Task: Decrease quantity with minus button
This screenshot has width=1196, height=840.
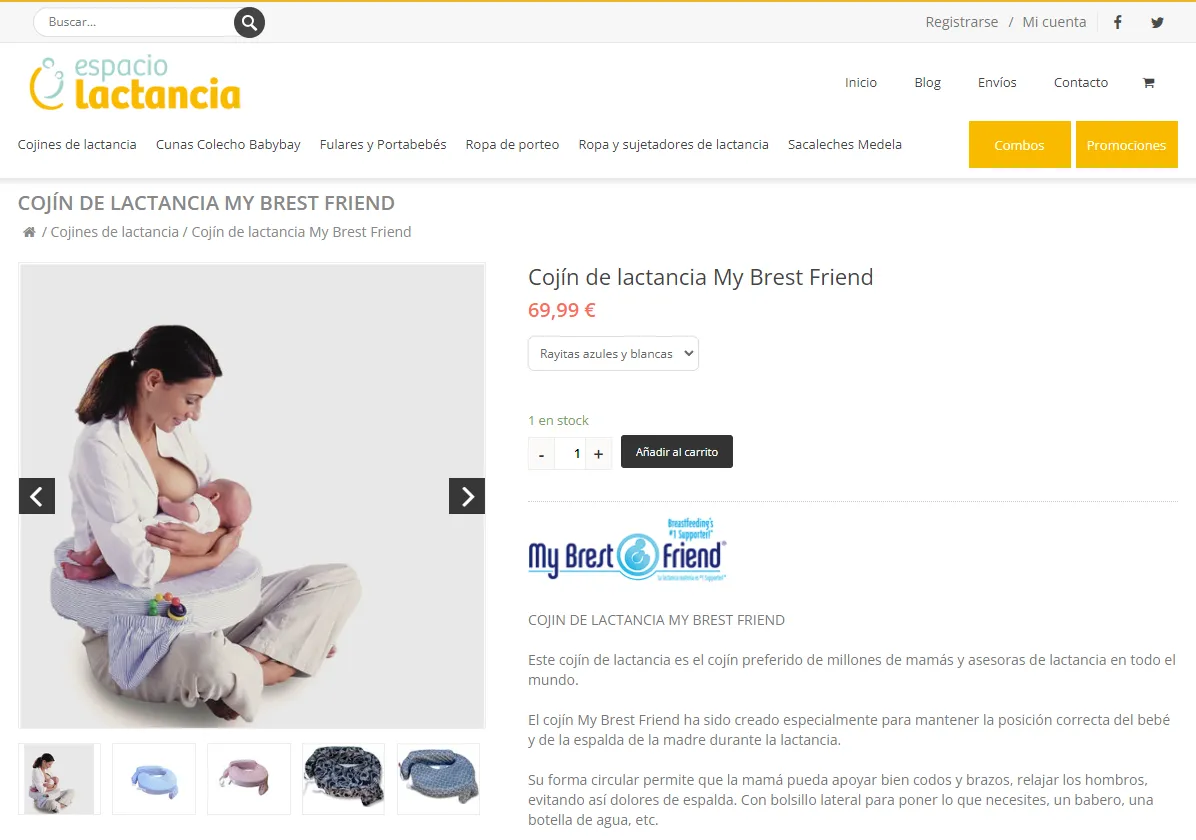Action: (542, 454)
